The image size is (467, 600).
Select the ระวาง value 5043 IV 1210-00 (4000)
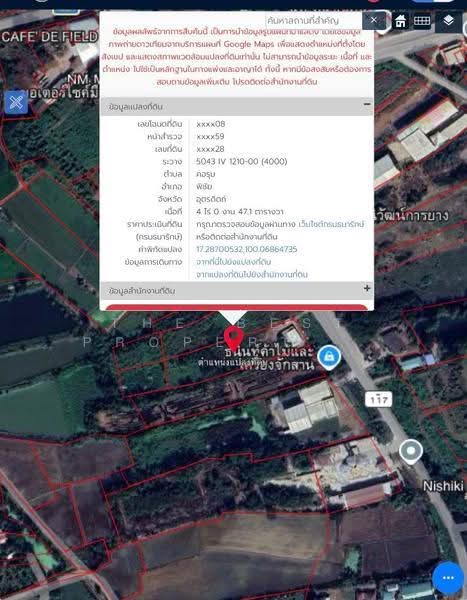coord(242,161)
